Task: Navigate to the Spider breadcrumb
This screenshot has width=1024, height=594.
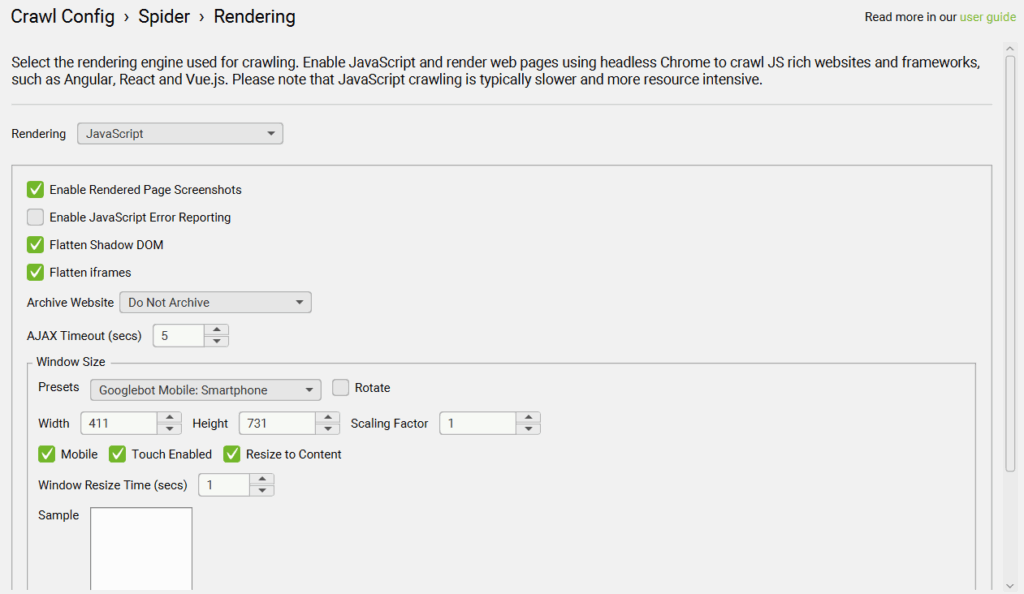Action: pyautogui.click(x=164, y=16)
